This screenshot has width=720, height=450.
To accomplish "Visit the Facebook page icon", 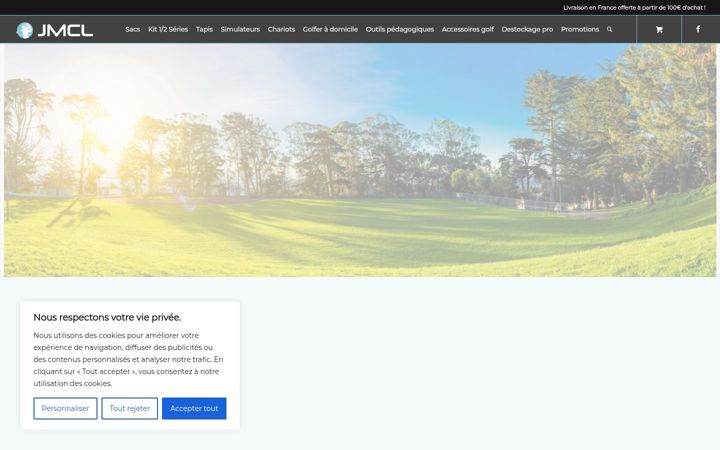I will click(698, 29).
